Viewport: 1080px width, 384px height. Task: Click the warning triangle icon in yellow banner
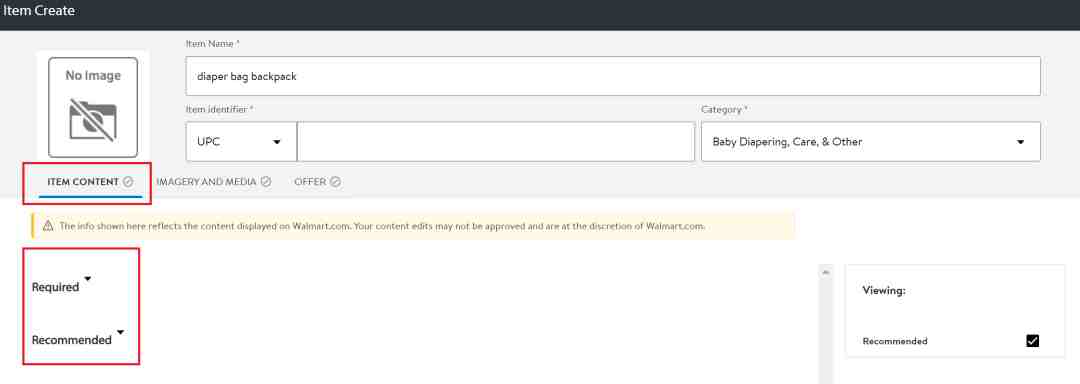48,226
